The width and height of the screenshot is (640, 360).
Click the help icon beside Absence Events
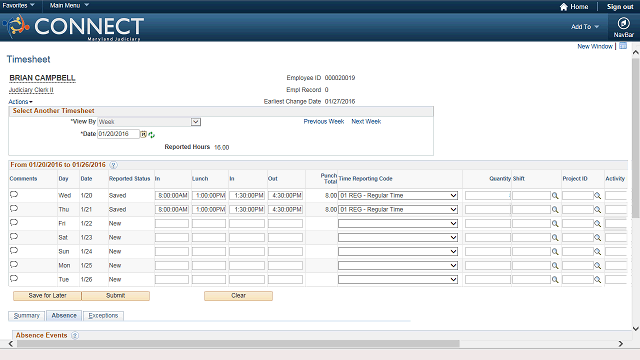coord(75,336)
